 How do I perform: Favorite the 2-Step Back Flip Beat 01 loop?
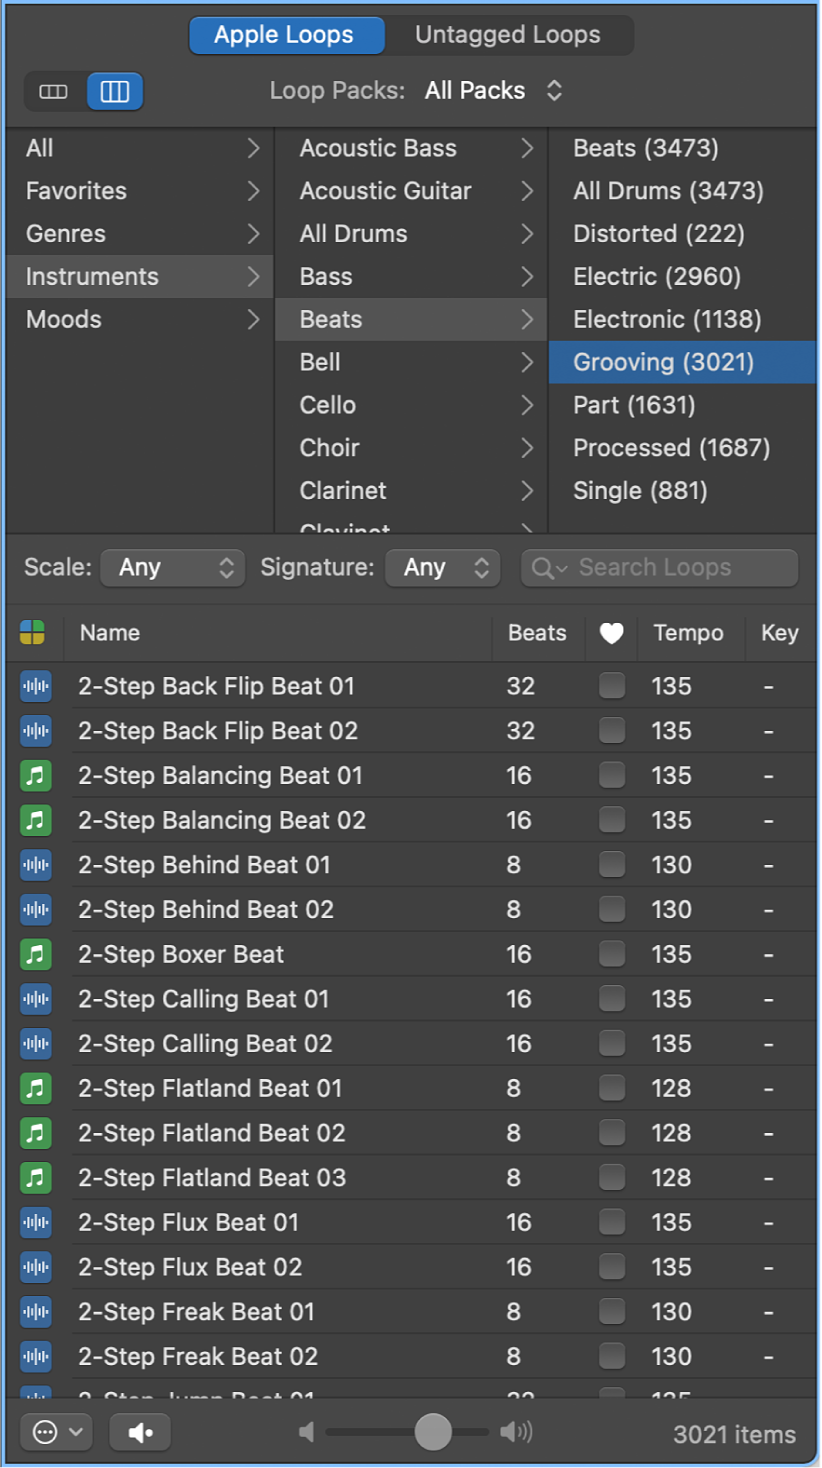pyautogui.click(x=611, y=686)
